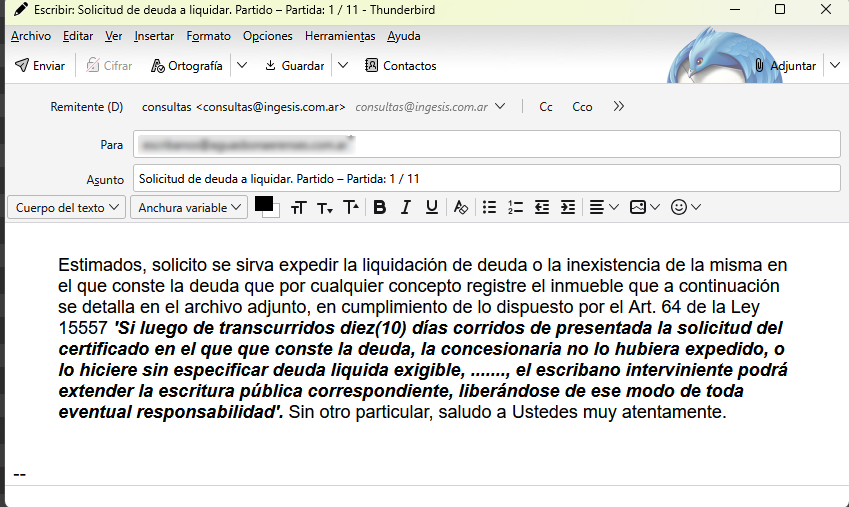Open the Insertar menu

(154, 36)
